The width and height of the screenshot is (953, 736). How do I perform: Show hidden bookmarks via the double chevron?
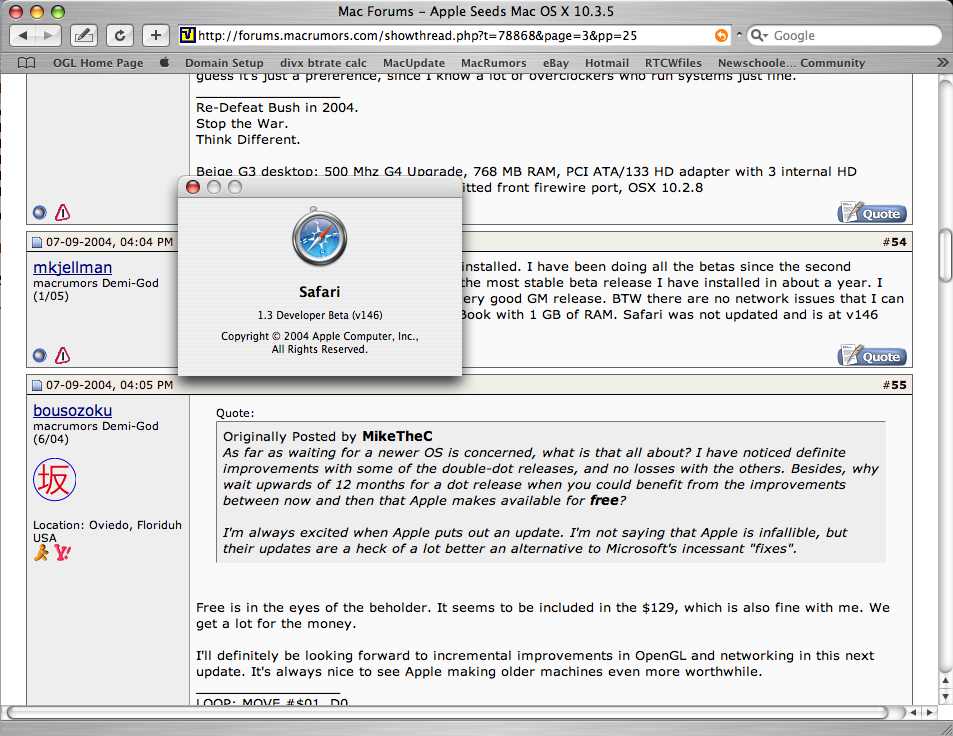click(942, 63)
